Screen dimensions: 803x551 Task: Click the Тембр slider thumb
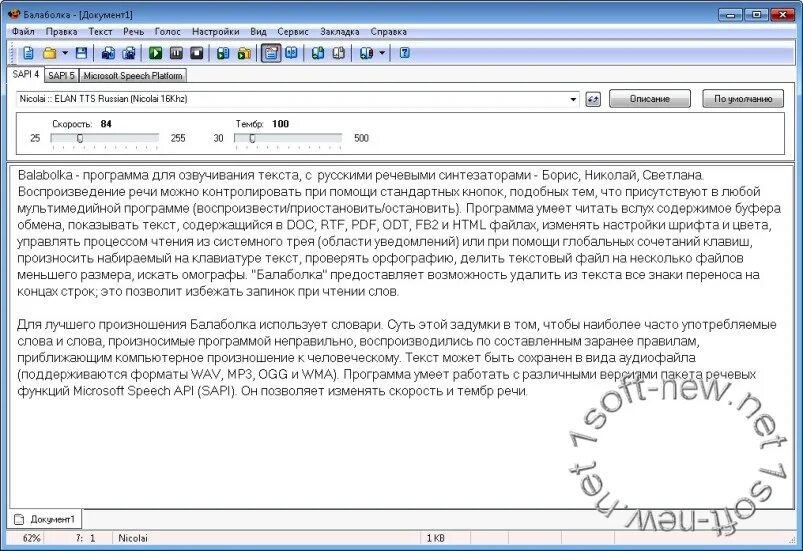(252, 138)
